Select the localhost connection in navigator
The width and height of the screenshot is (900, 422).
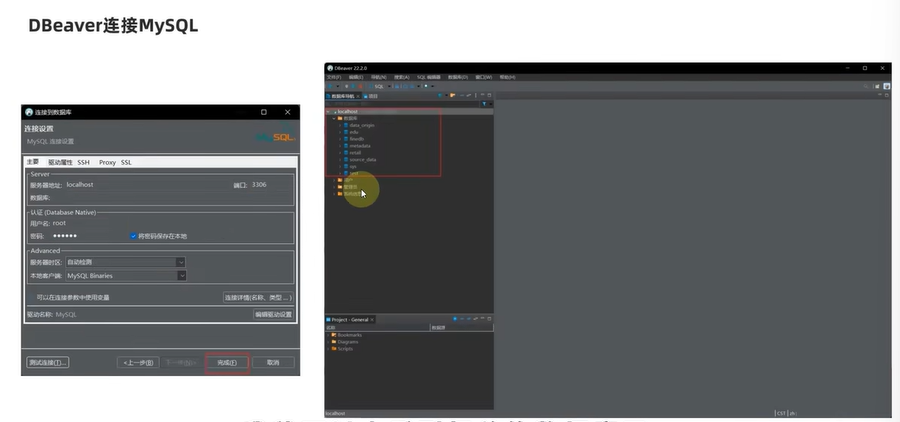[x=348, y=111]
